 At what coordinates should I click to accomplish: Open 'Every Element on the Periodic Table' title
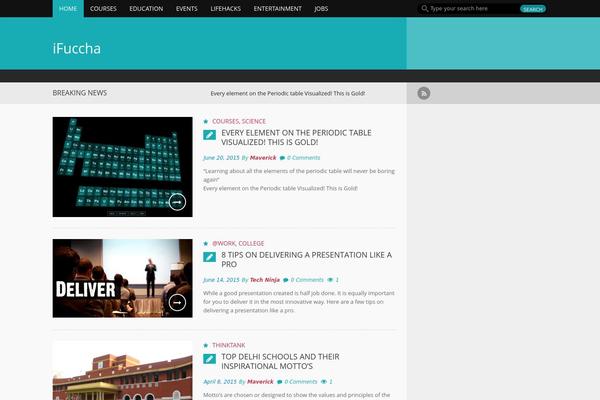click(x=297, y=137)
